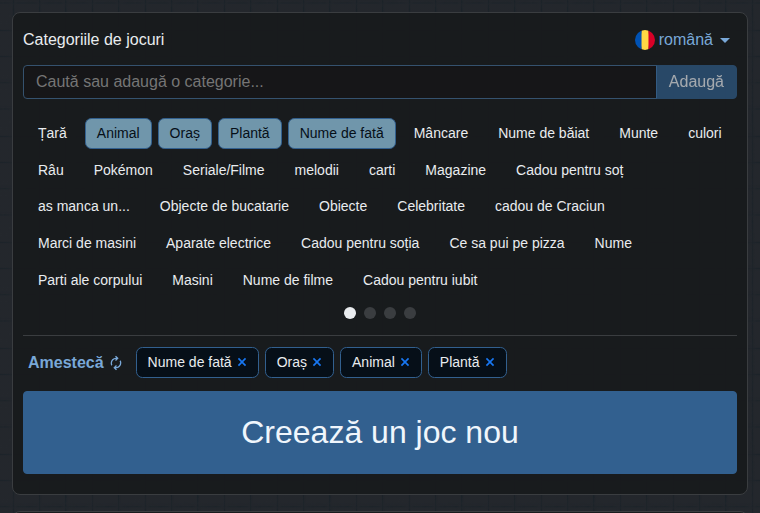Open the română language dropdown
Image resolution: width=760 pixels, height=513 pixels.
click(682, 40)
